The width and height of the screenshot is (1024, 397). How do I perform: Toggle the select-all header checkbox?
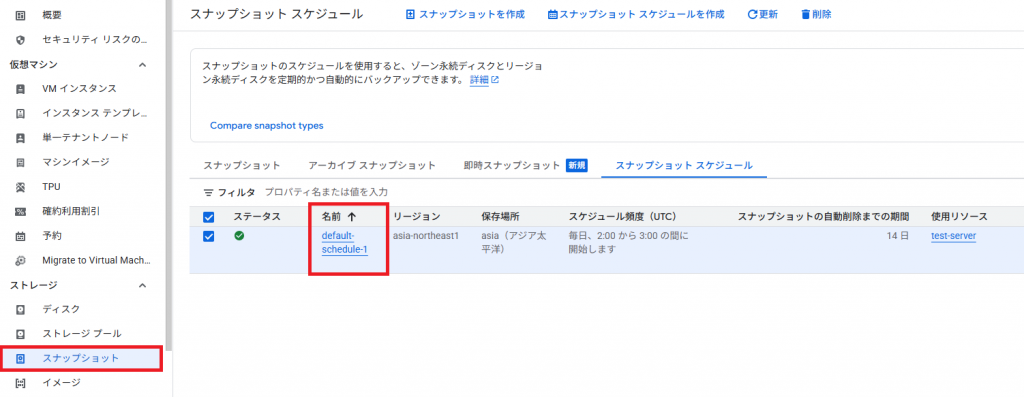pyautogui.click(x=209, y=217)
